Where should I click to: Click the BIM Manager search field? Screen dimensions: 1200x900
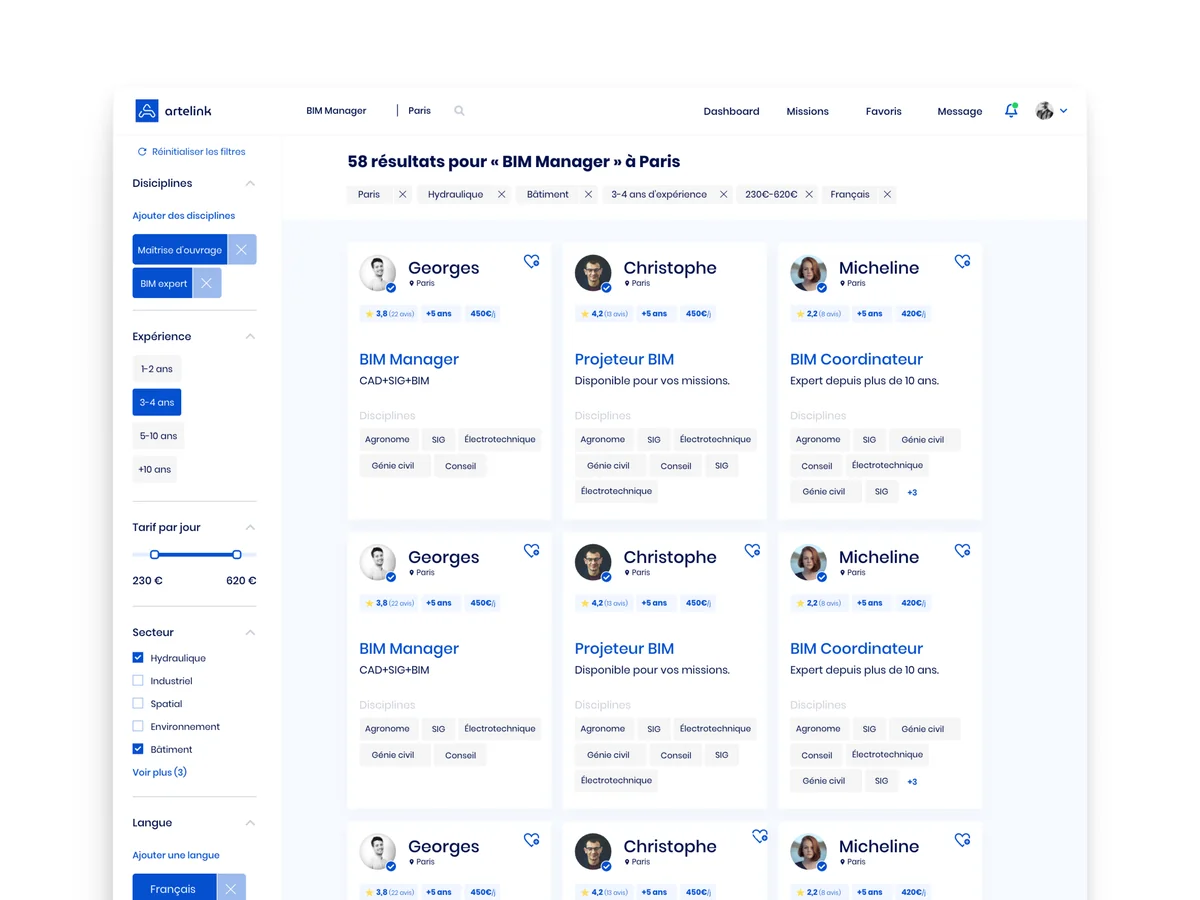pos(336,111)
